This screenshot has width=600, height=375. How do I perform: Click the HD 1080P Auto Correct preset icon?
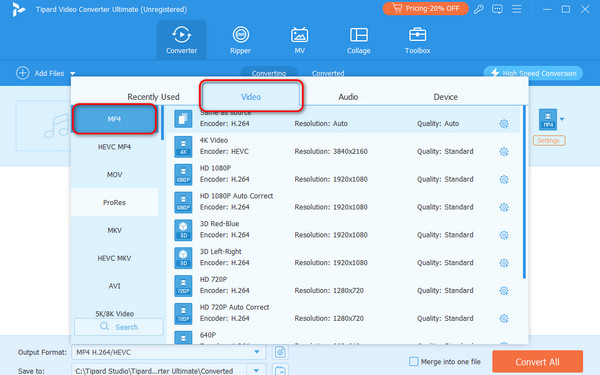(x=183, y=202)
